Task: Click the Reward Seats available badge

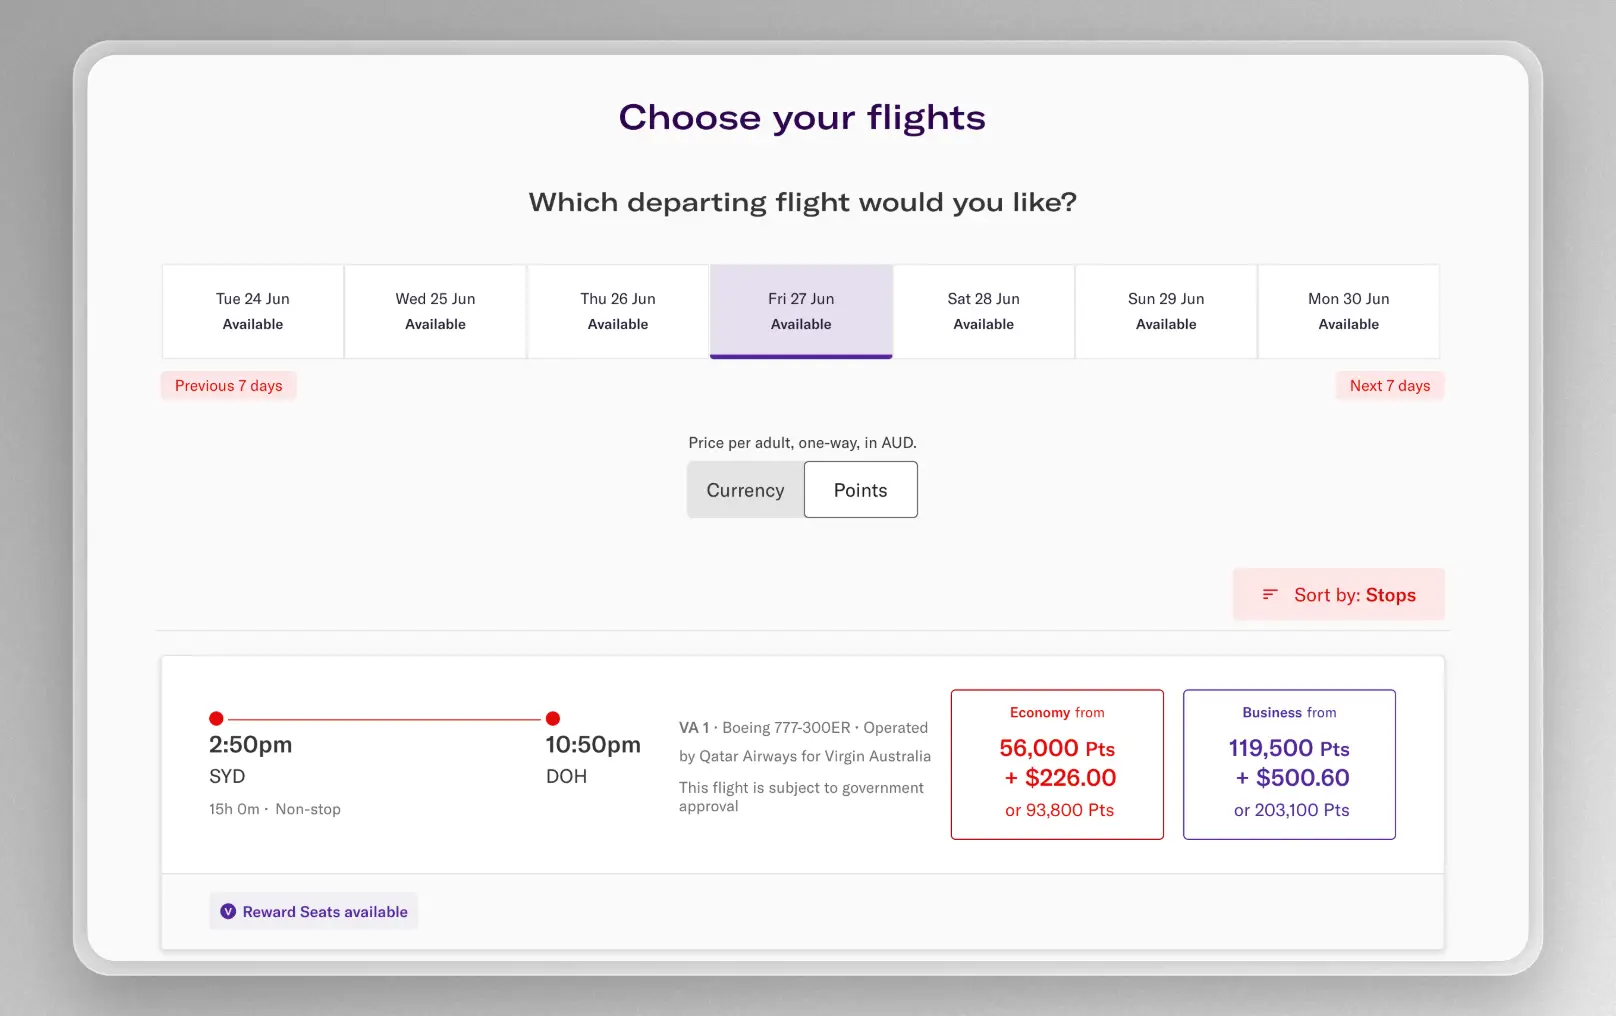Action: [314, 911]
